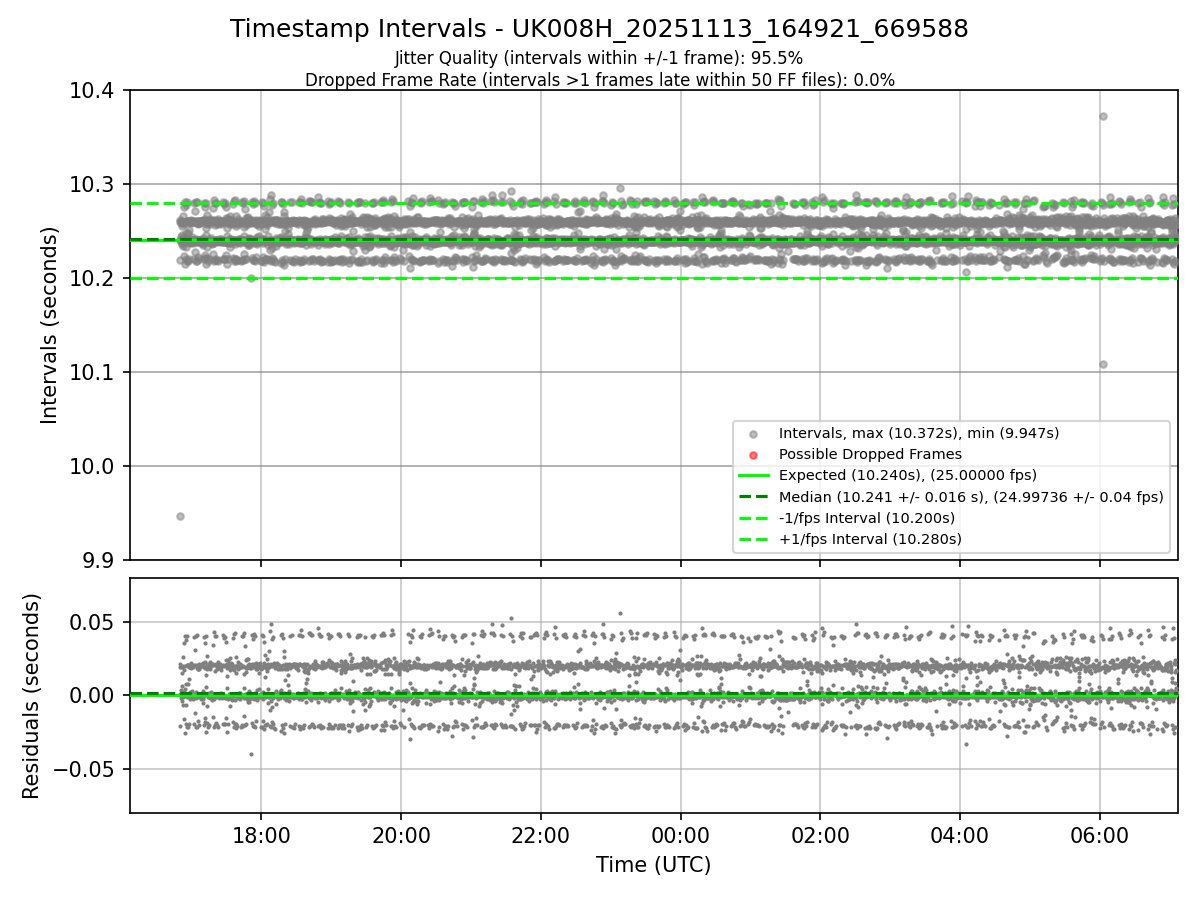Click the x-axis tick label 04:00

[x=960, y=835]
